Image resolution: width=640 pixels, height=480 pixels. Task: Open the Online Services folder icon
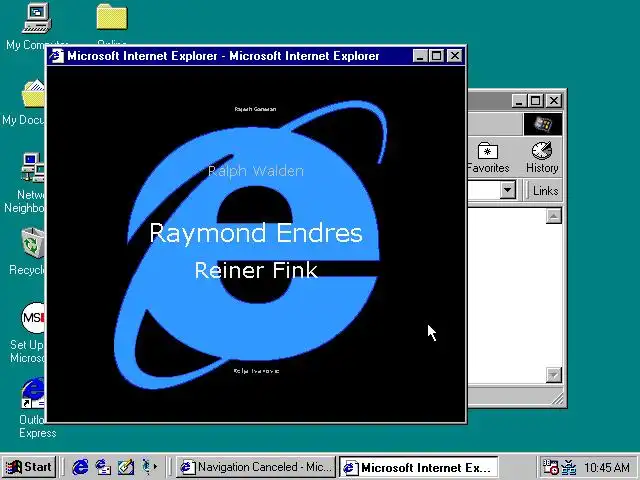pyautogui.click(x=112, y=17)
